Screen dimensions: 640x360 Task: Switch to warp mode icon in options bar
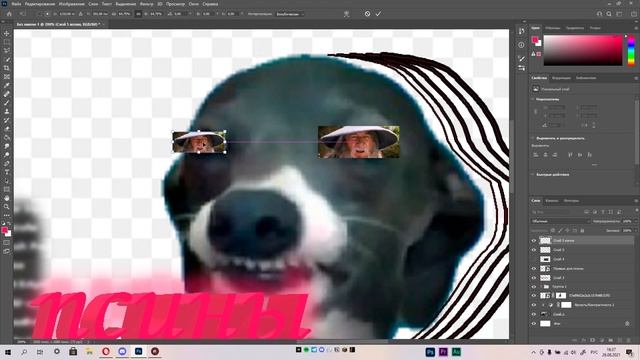pyautogui.click(x=347, y=14)
